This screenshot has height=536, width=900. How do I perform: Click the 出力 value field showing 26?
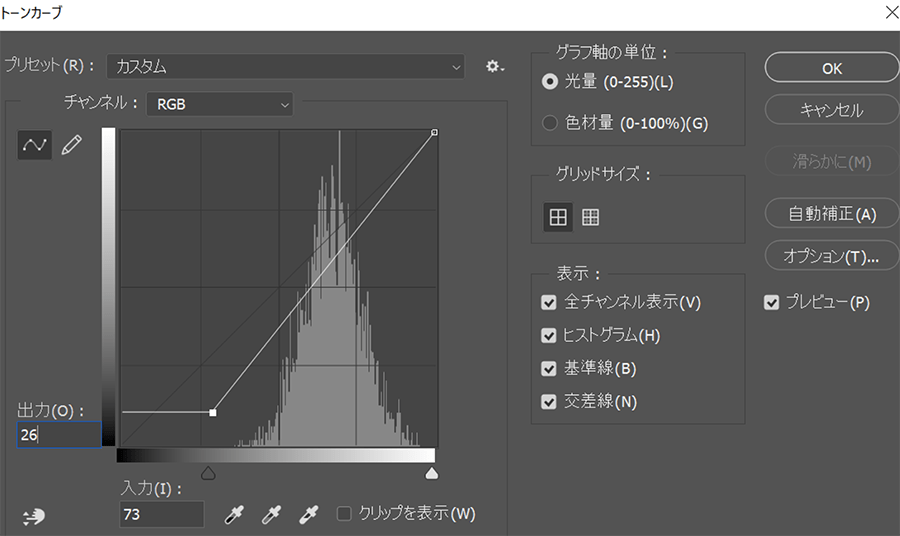click(x=59, y=435)
